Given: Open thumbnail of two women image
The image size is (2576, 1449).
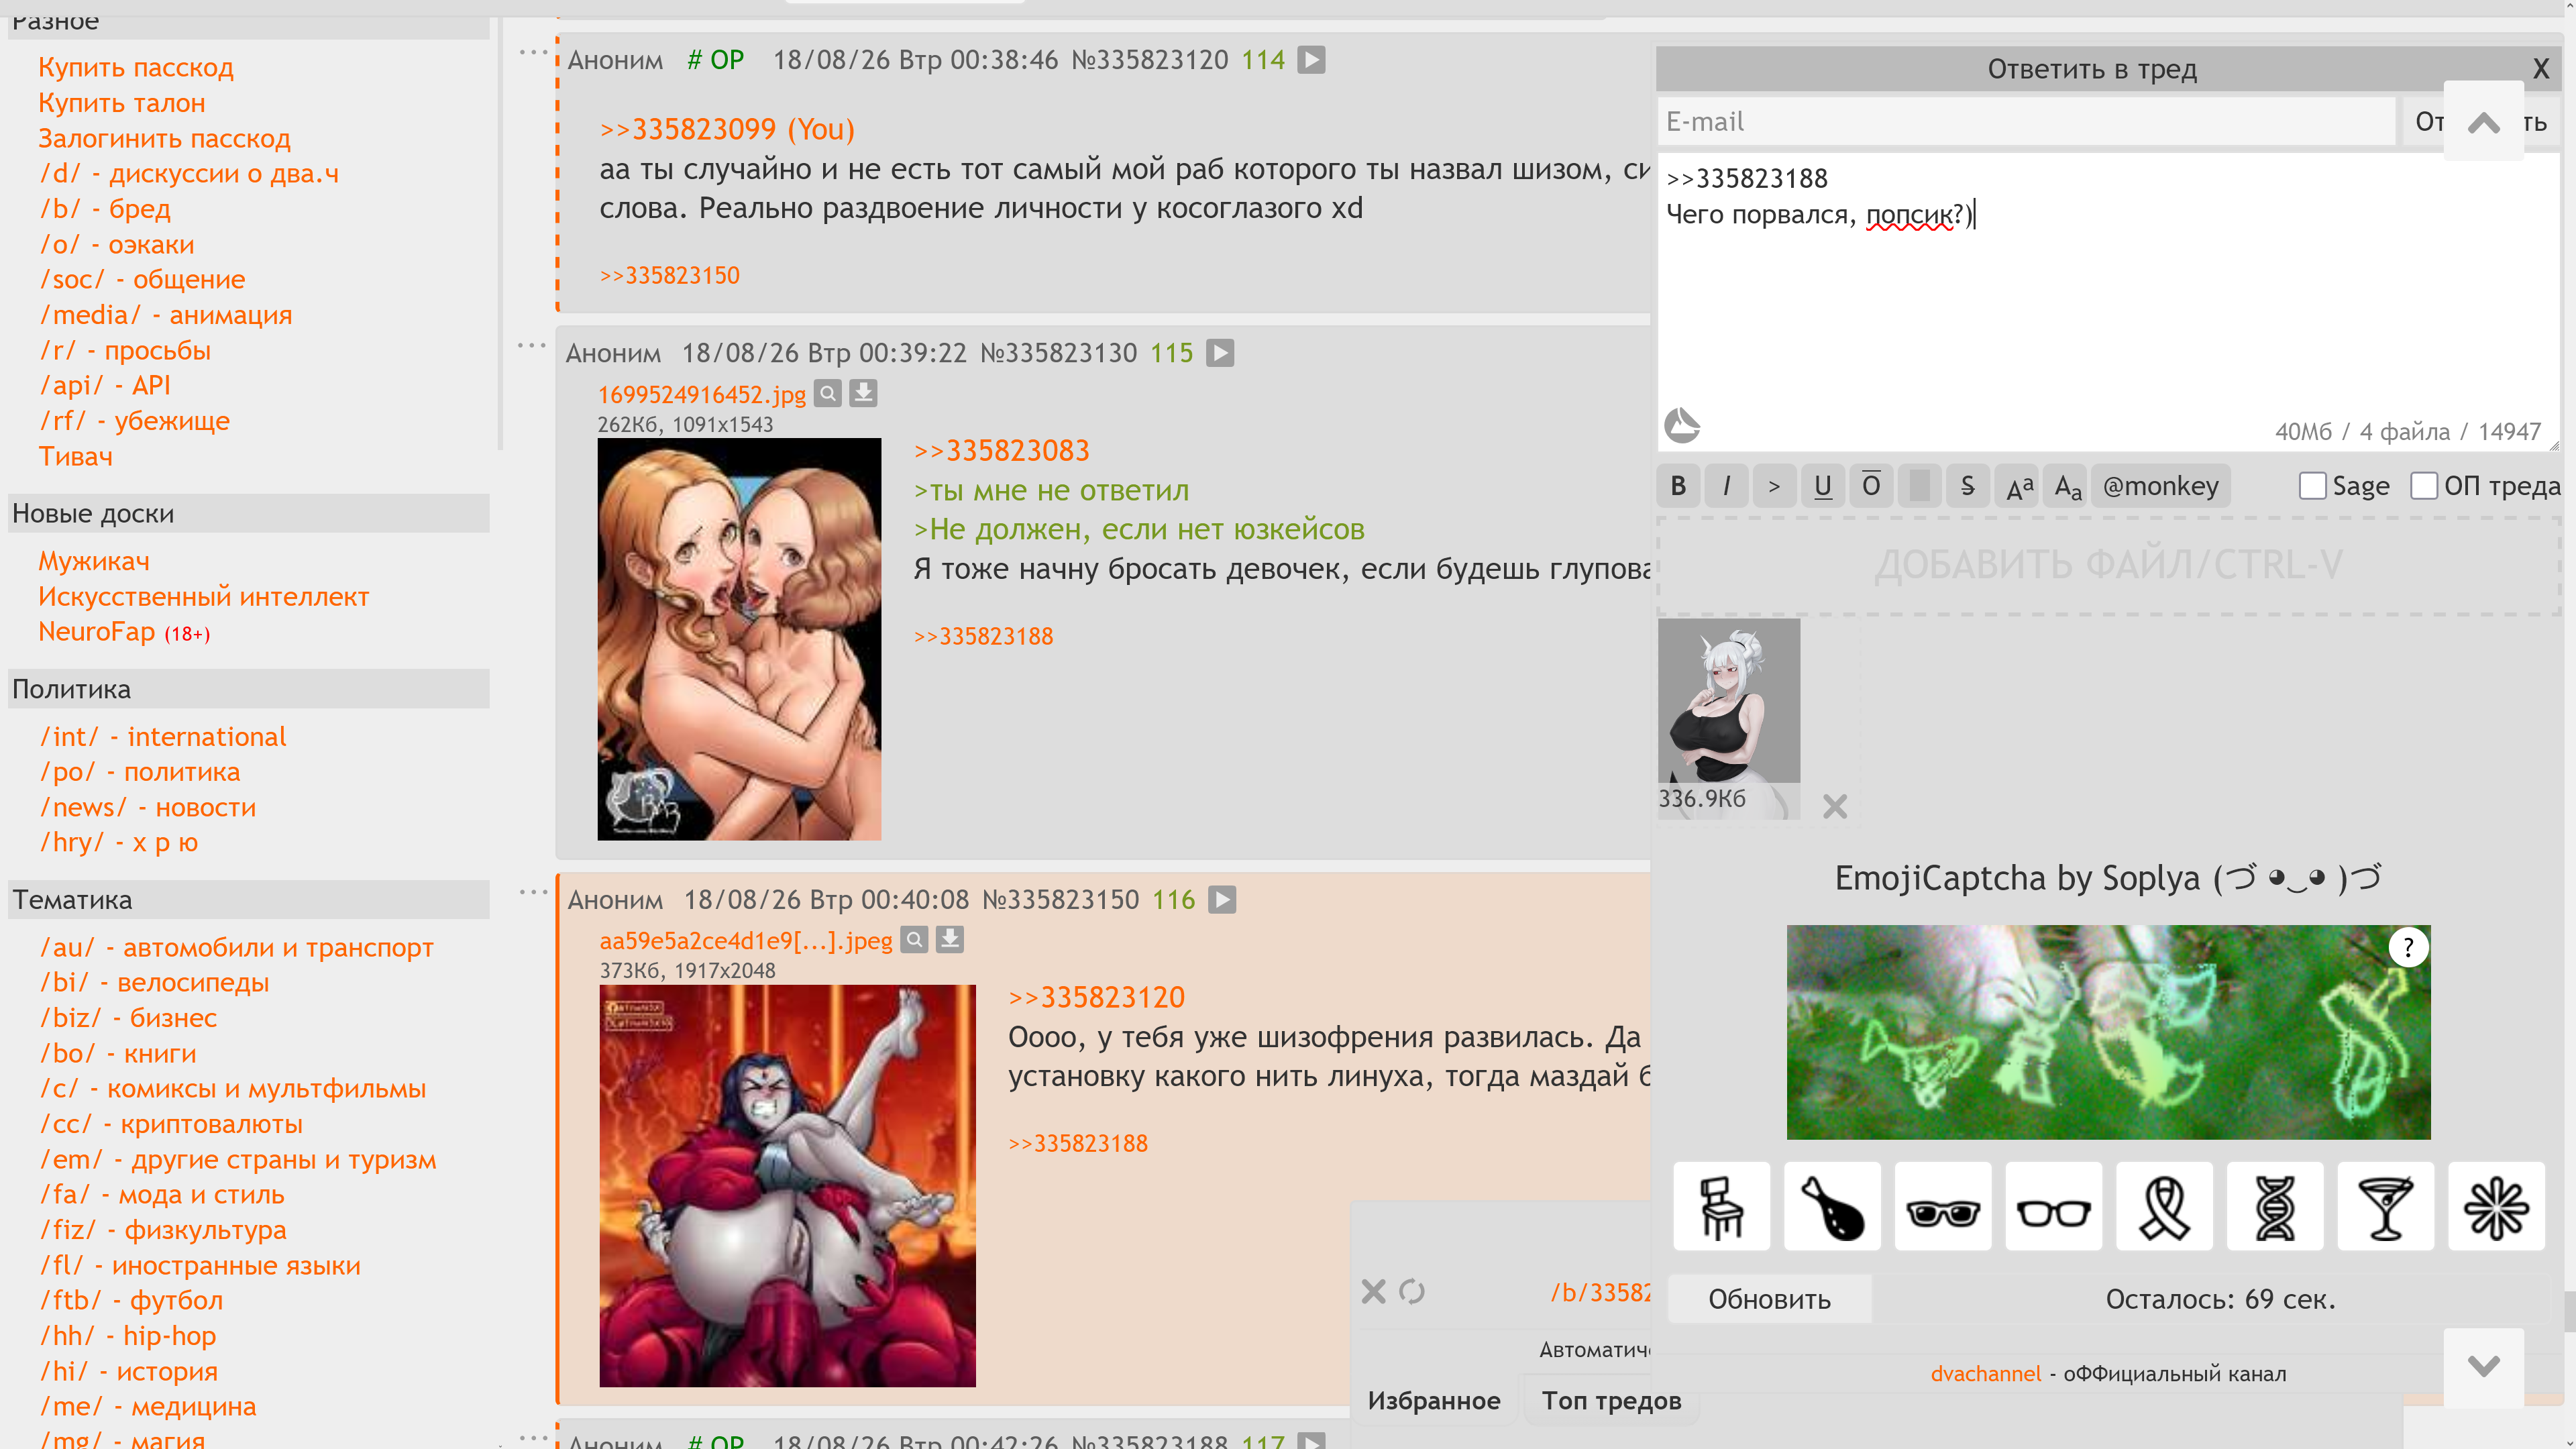Looking at the screenshot, I should click(739, 639).
